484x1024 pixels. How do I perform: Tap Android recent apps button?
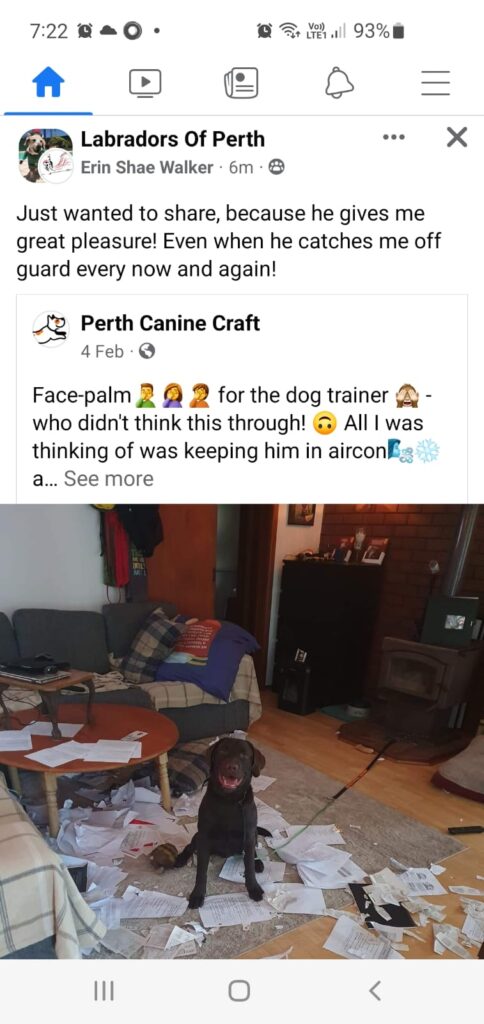(x=102, y=991)
